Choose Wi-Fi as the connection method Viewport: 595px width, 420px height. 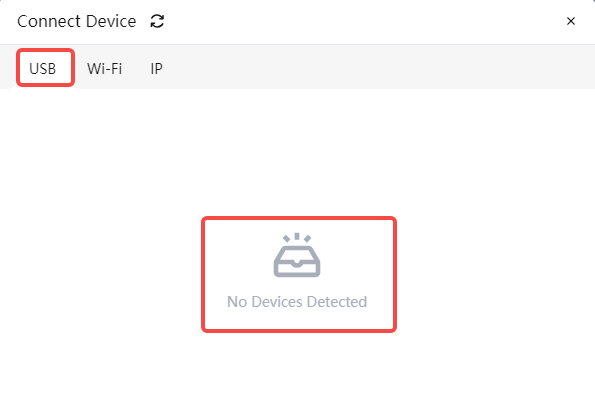click(104, 69)
